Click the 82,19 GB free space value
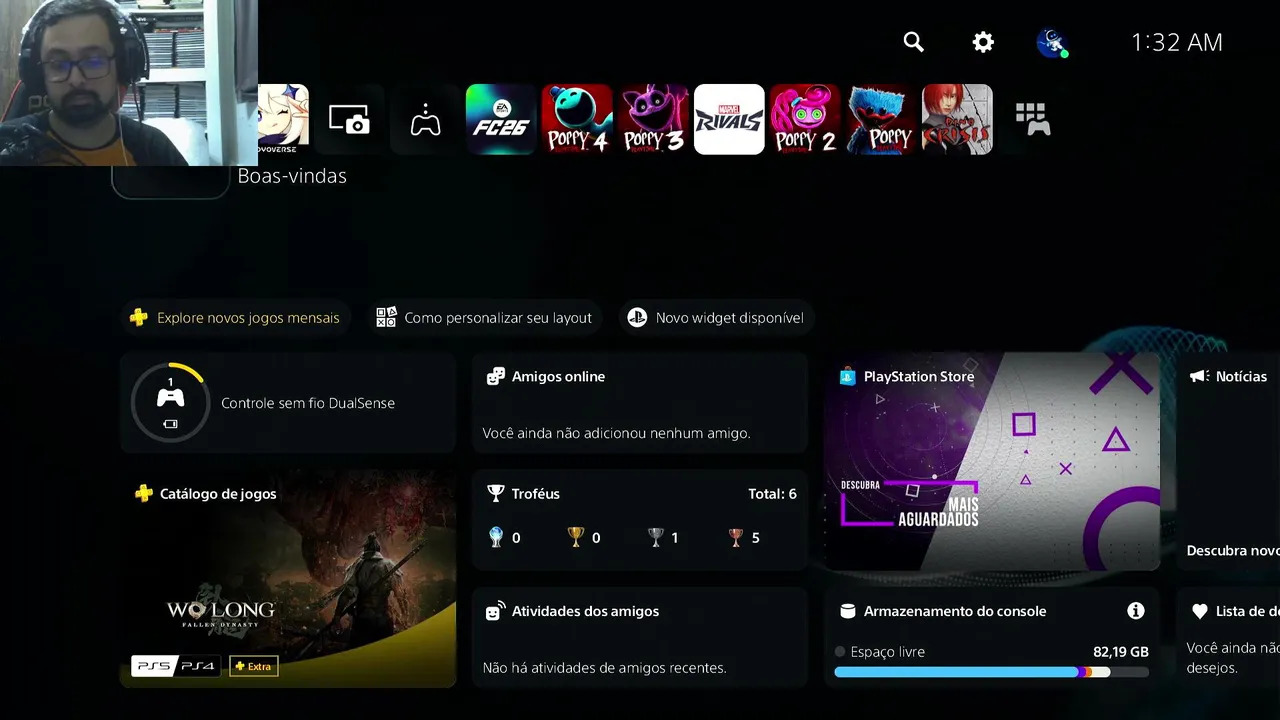Image resolution: width=1280 pixels, height=720 pixels. 1121,652
